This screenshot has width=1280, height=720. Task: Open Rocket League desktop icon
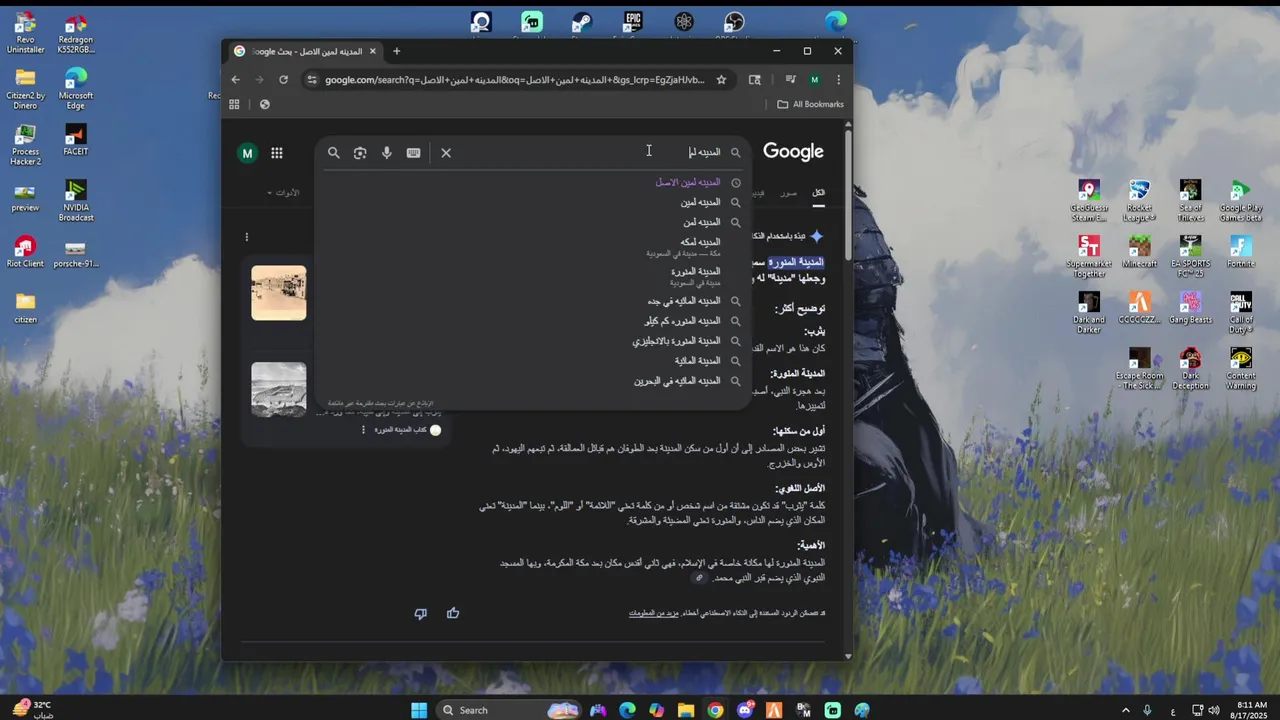tap(1139, 200)
